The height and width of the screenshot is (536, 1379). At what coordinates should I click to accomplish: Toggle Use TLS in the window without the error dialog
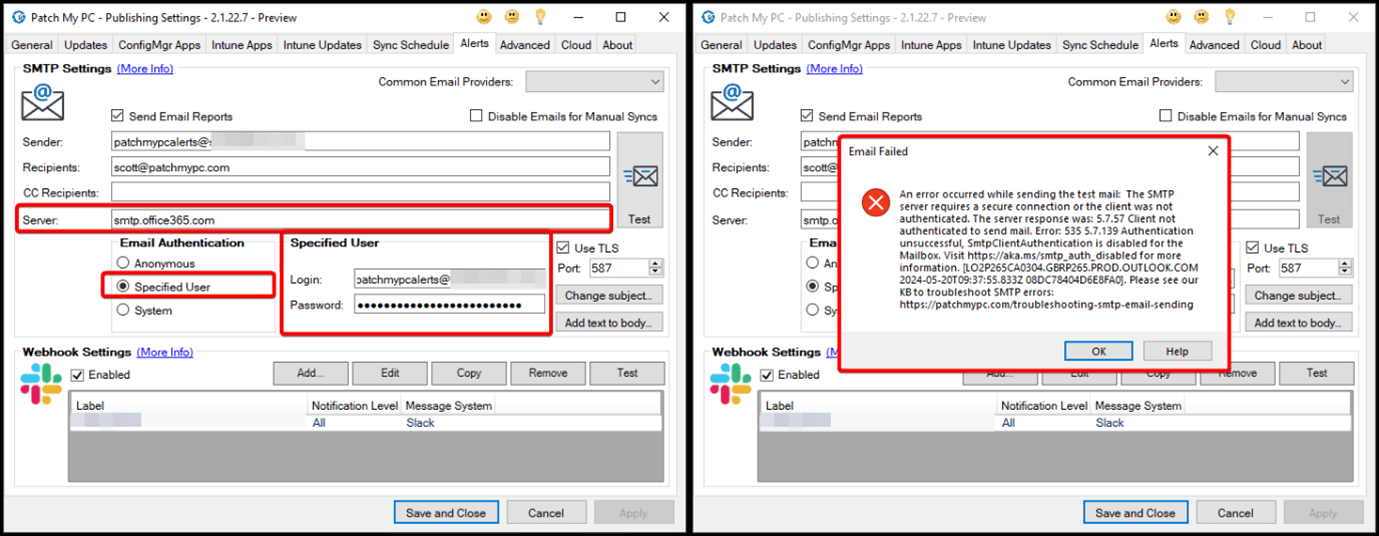[x=563, y=248]
